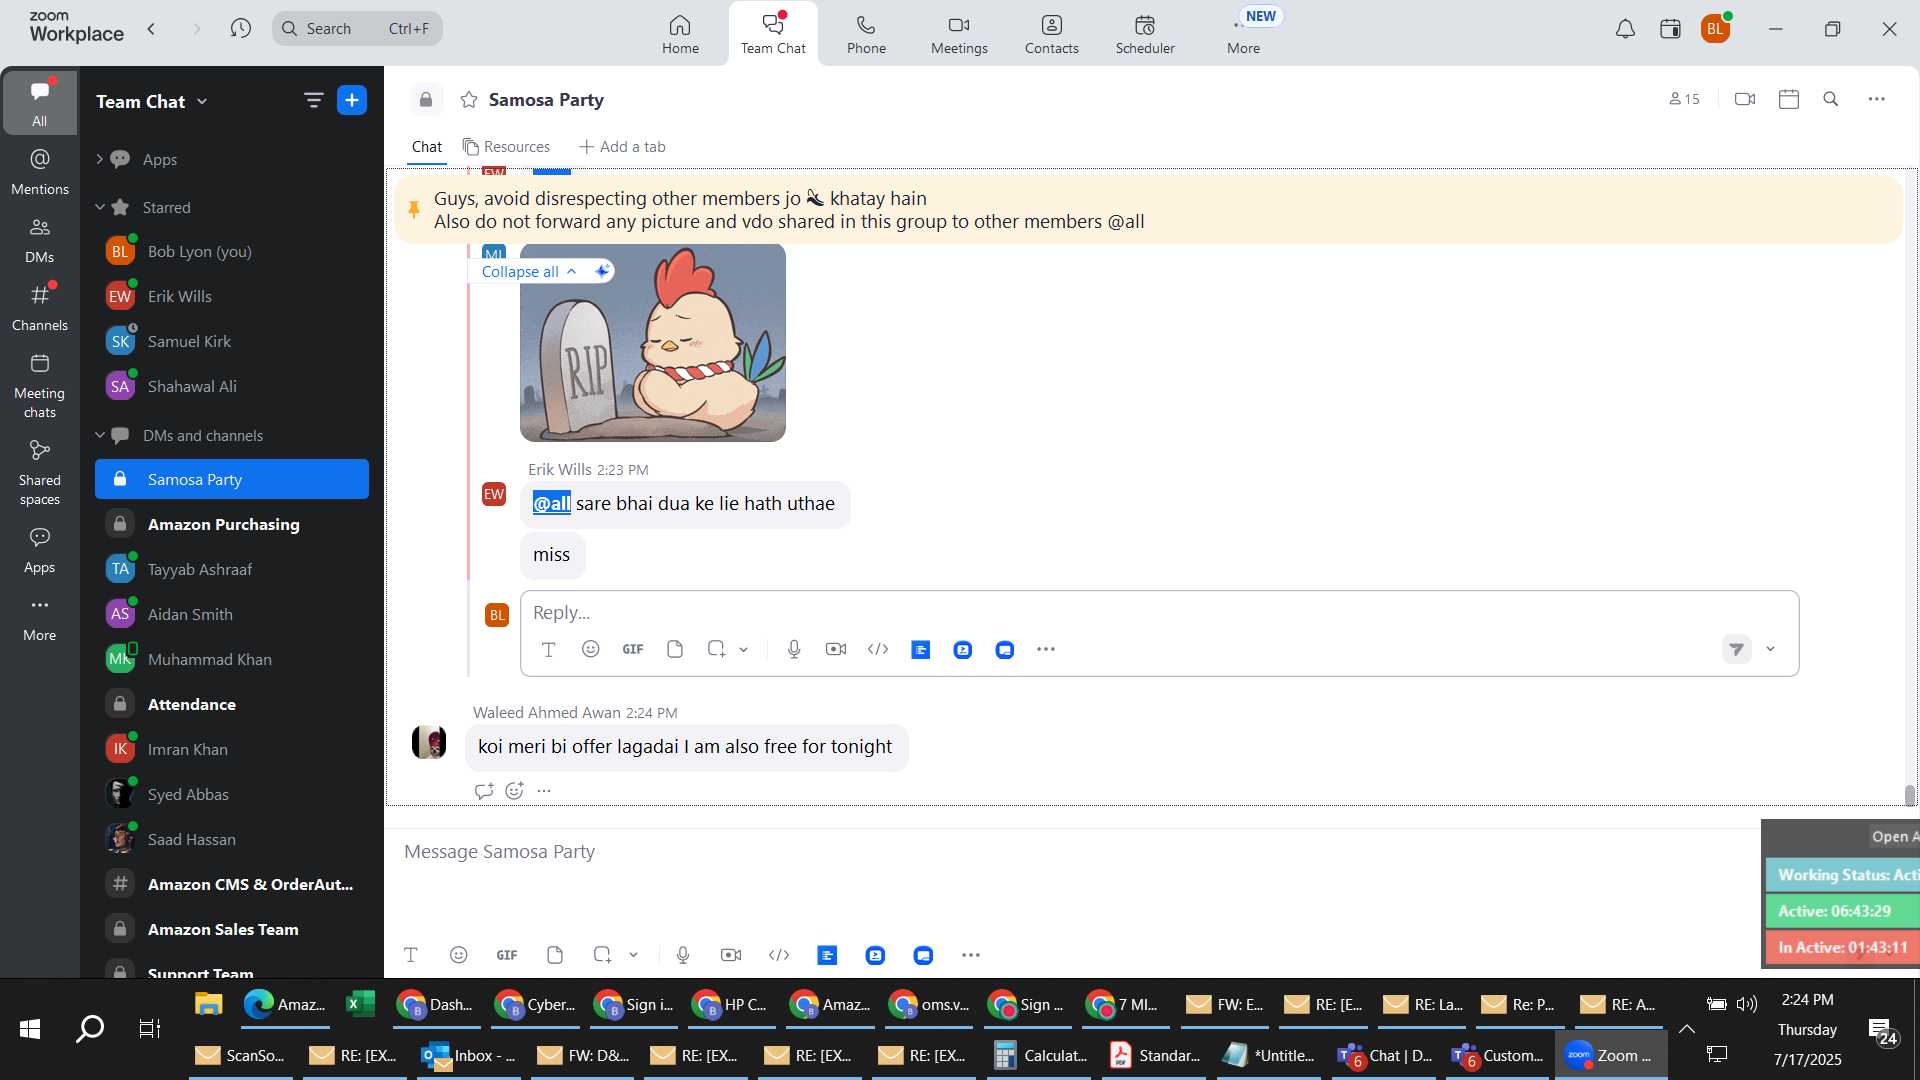Open the text format icon in the reply toolbar
Viewport: 1920px width, 1080px height.
[548, 649]
